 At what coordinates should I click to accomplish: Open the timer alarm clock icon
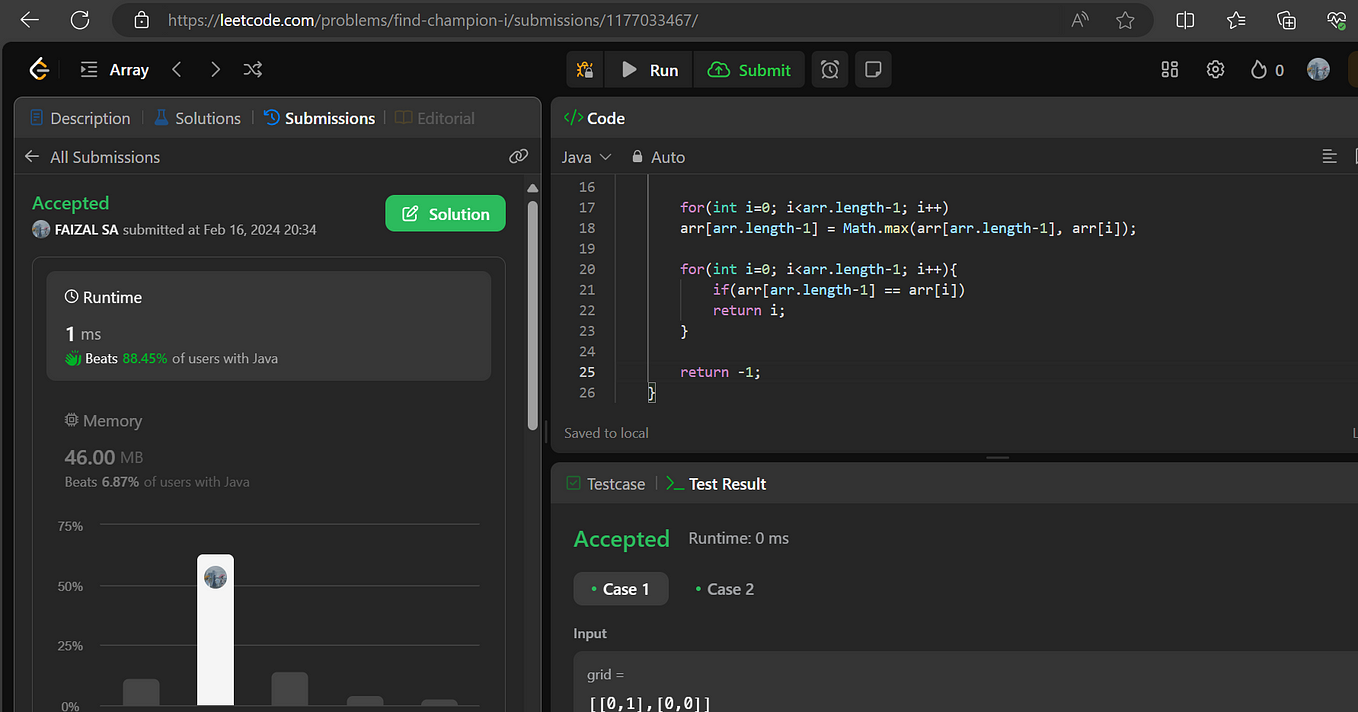830,70
